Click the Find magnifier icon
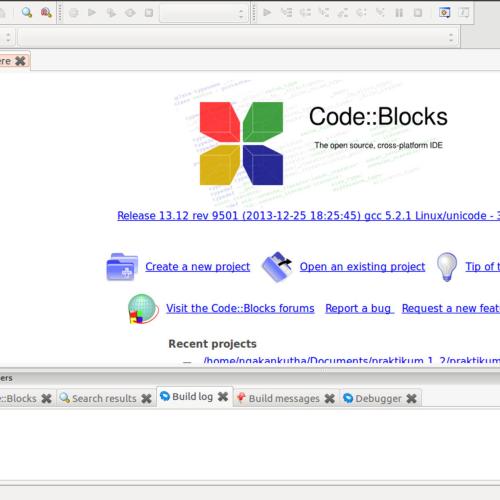 27,13
